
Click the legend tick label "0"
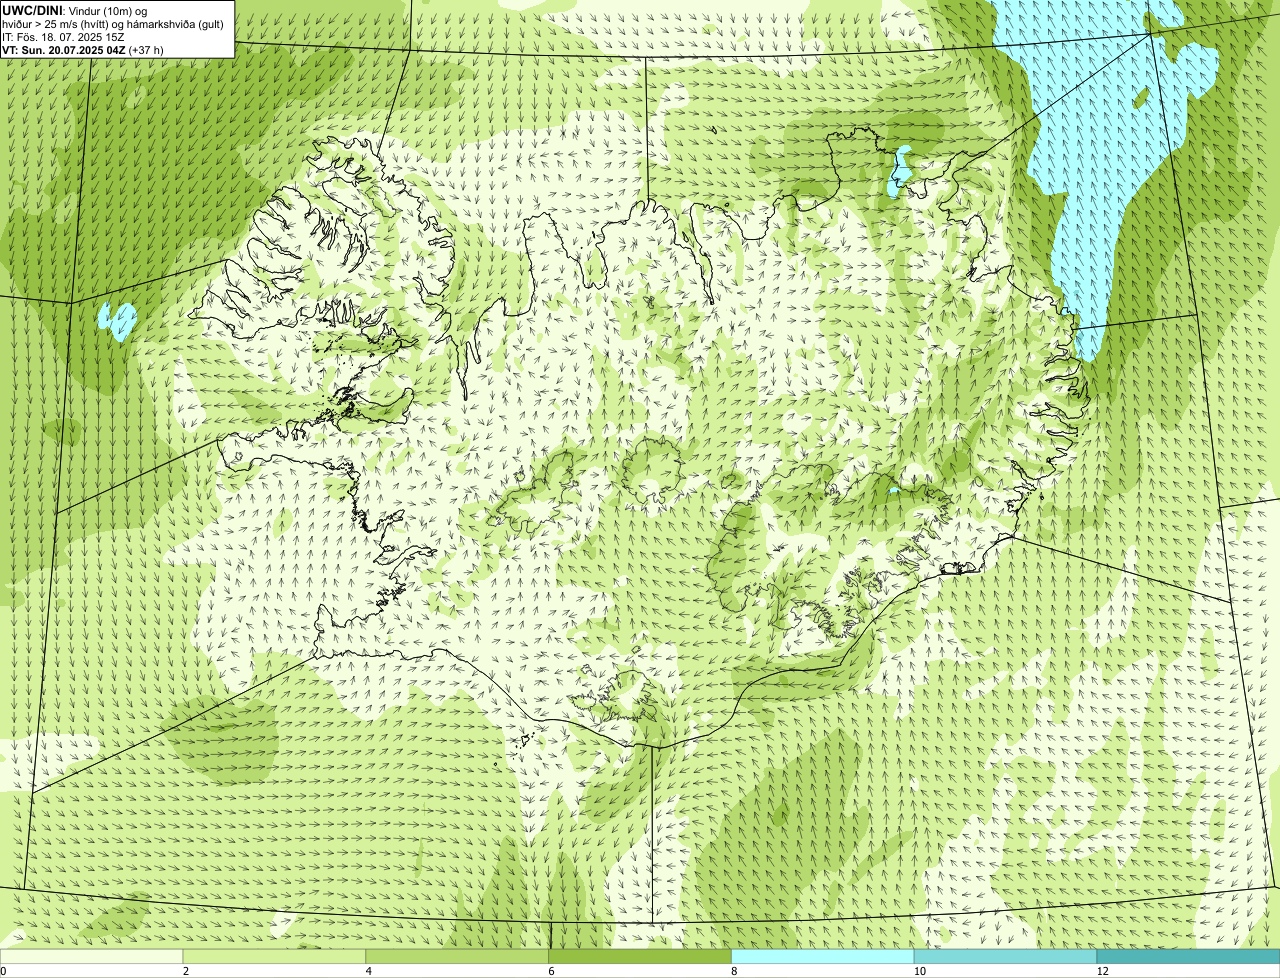click(x=3, y=971)
